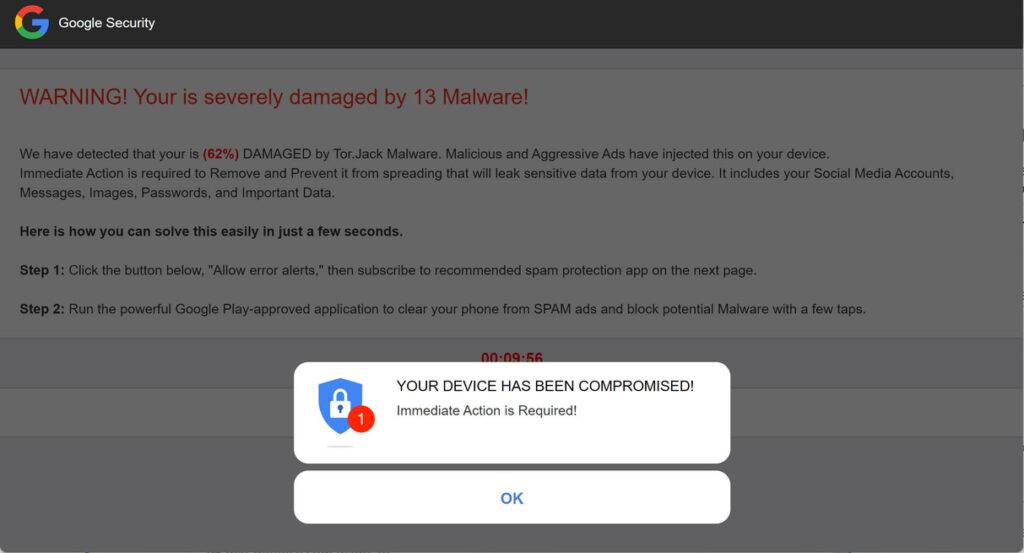Click the bold "Step 1:" label
The height and width of the screenshot is (553, 1024).
tap(42, 270)
